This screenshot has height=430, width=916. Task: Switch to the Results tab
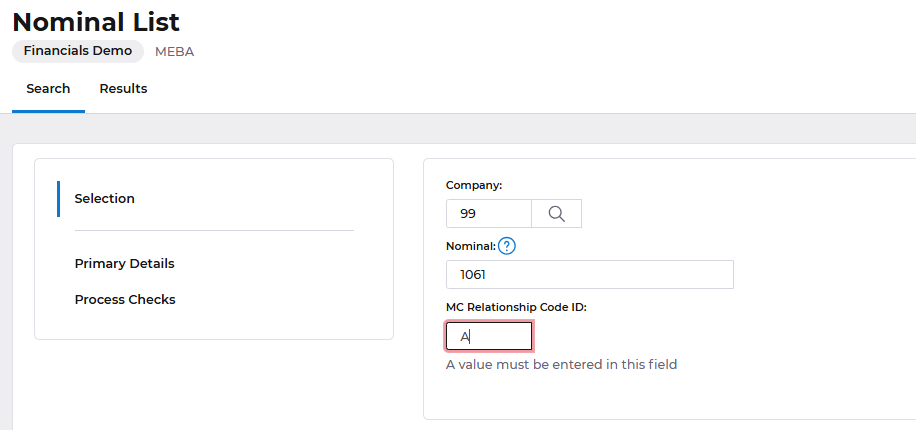pyautogui.click(x=123, y=89)
